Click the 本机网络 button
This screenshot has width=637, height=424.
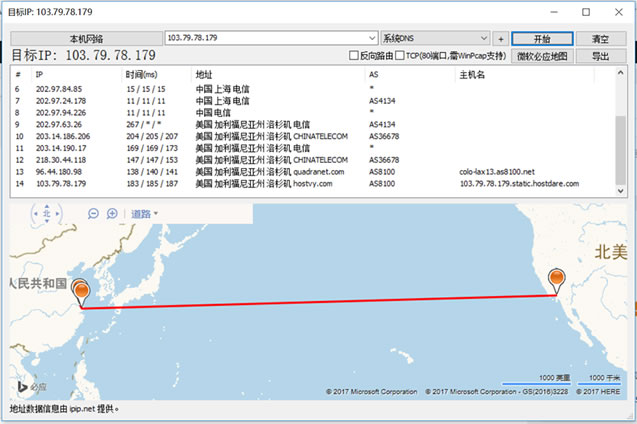coord(84,38)
